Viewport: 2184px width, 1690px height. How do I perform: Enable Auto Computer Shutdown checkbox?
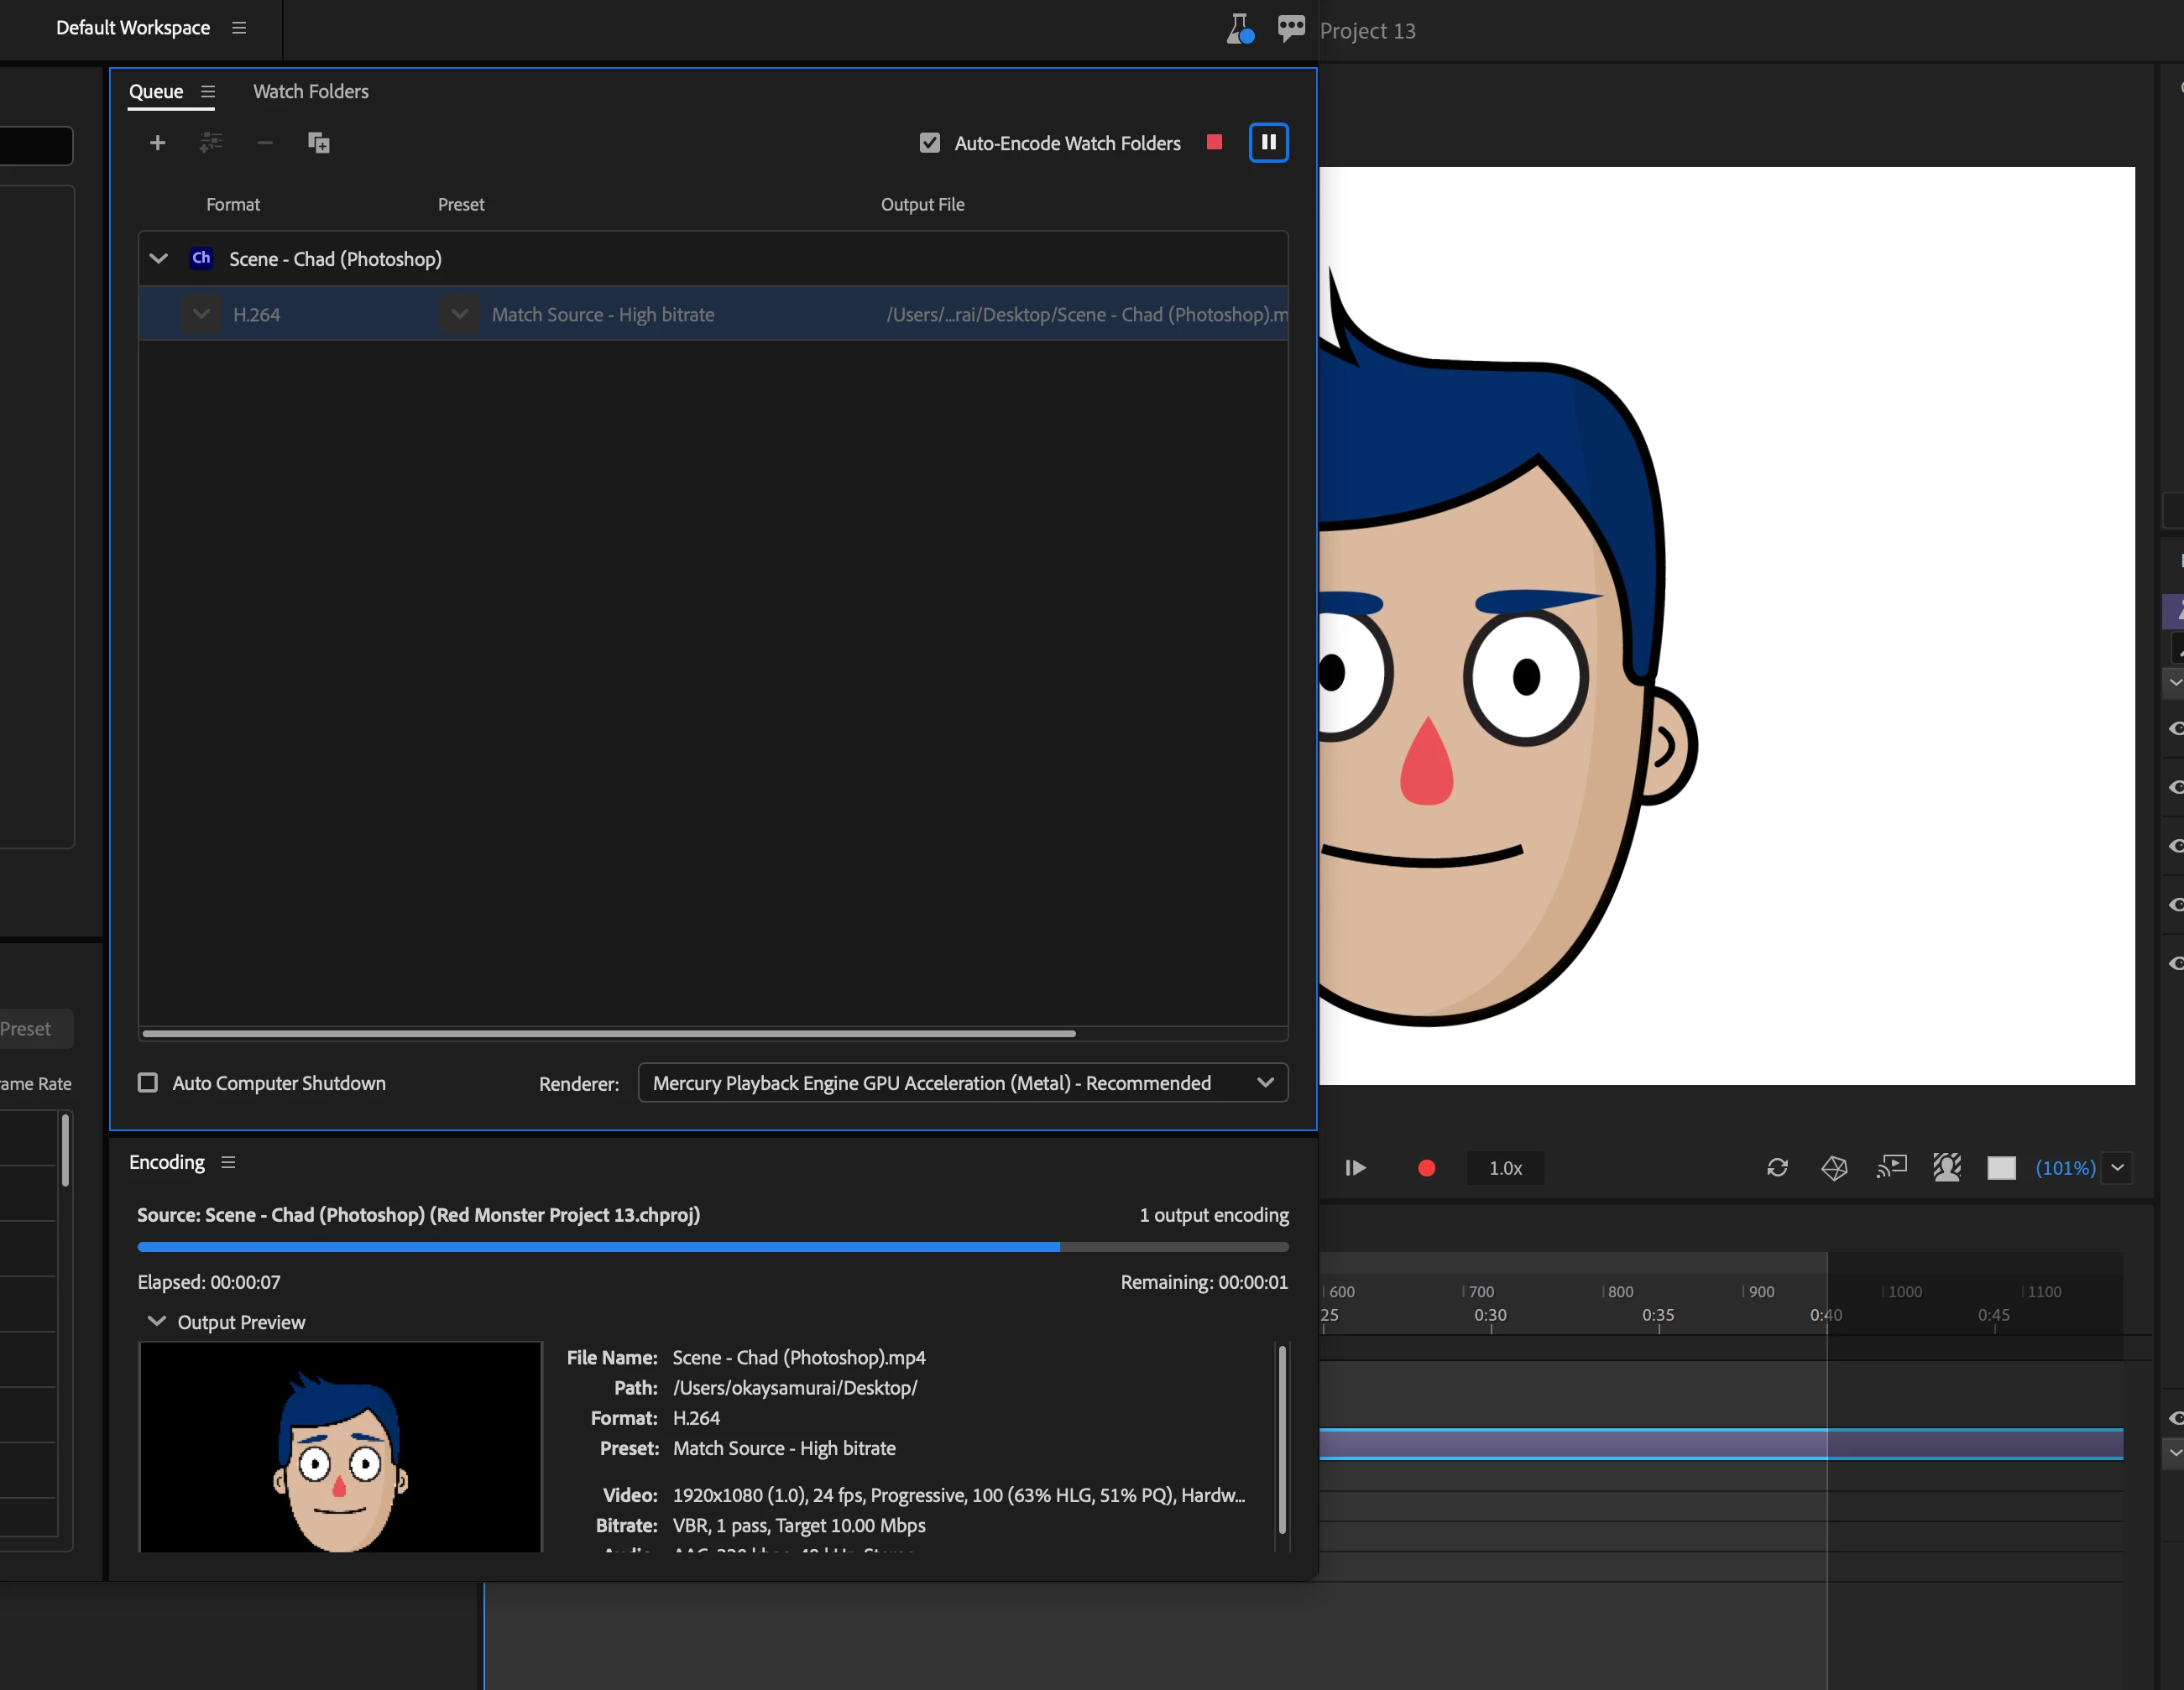point(148,1083)
